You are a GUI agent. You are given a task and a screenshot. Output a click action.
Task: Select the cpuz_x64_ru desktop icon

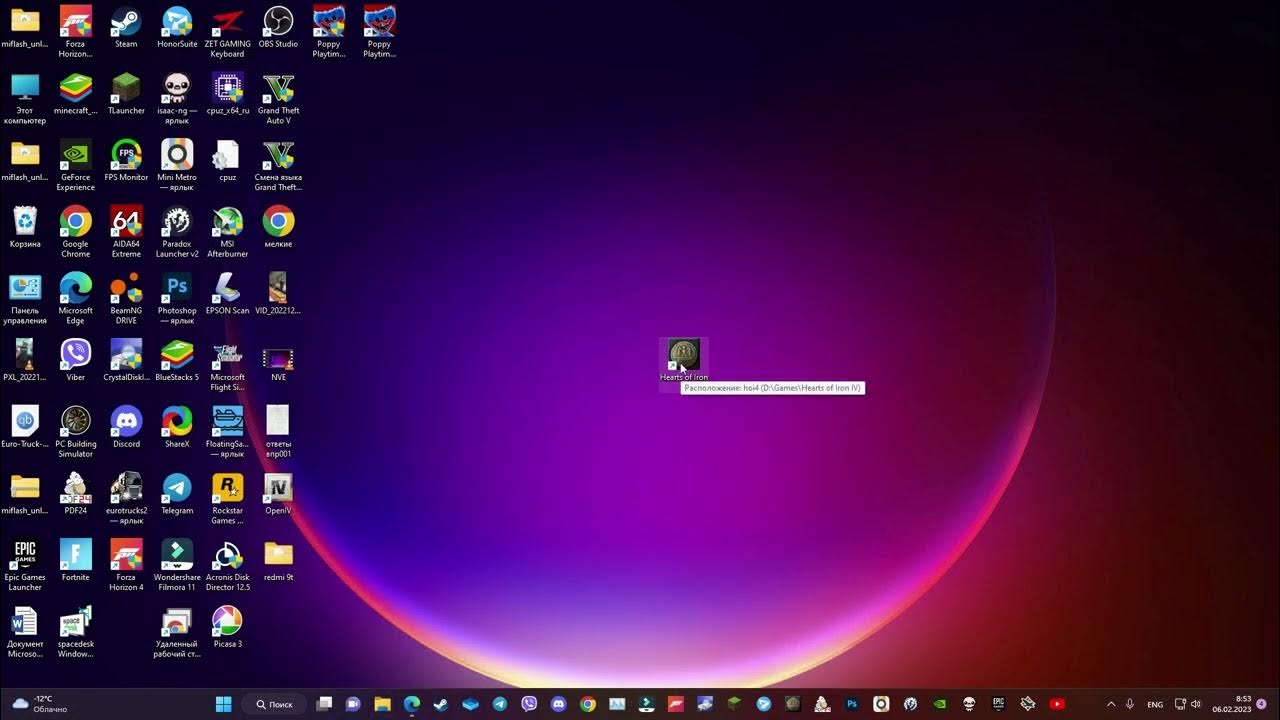pos(228,94)
